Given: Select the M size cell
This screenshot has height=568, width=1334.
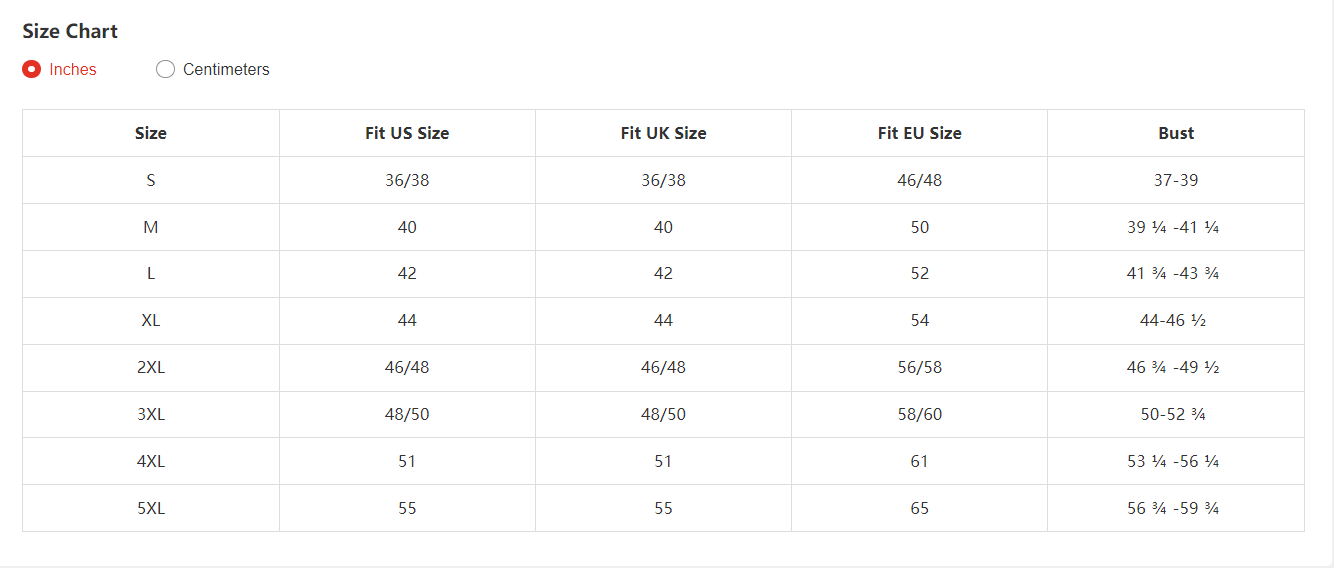Looking at the screenshot, I should (x=151, y=227).
